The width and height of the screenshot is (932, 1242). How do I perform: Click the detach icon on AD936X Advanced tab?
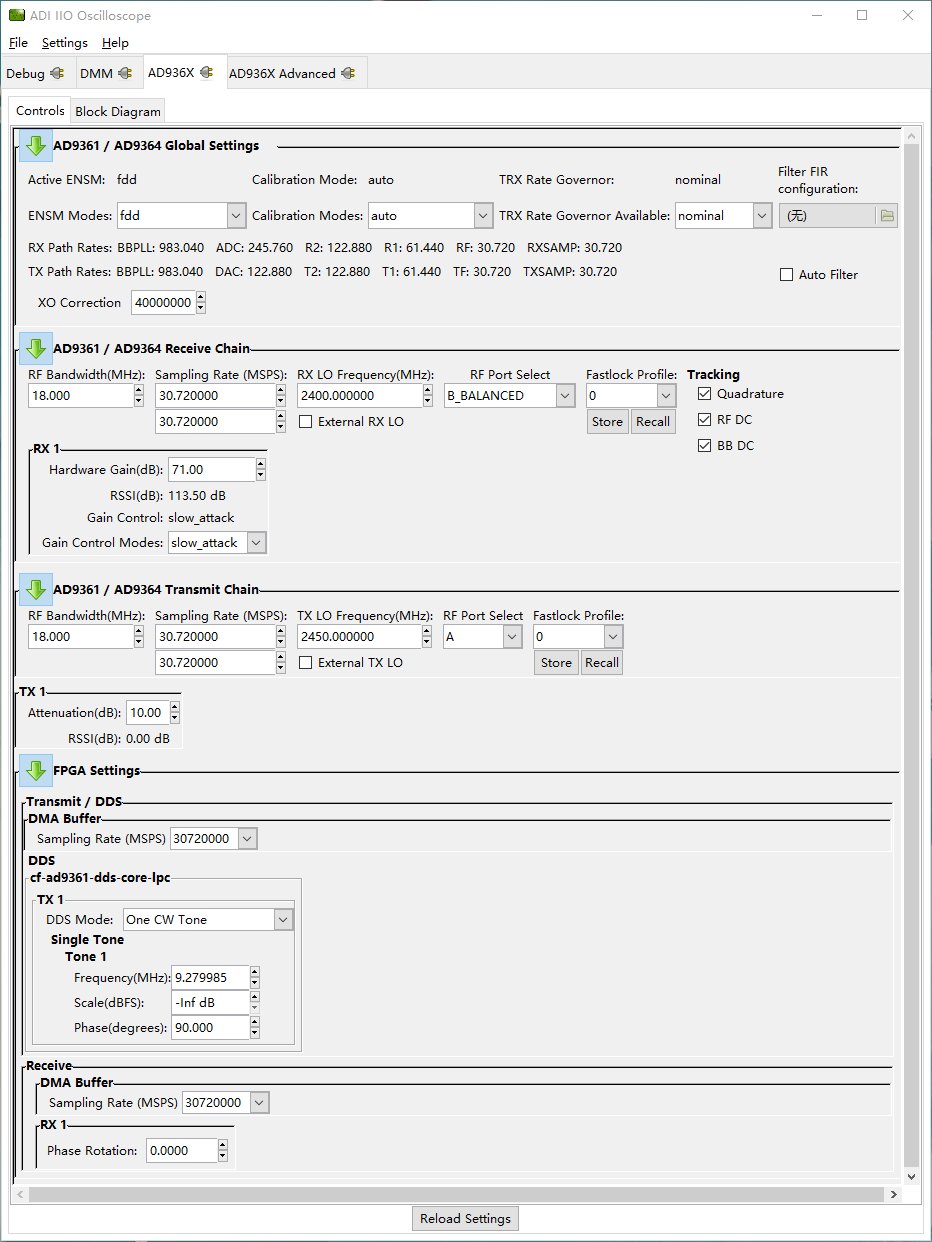click(x=347, y=74)
